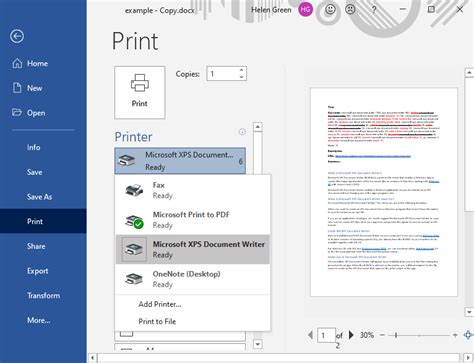Increase copies with the up arrow
474x363 pixels.
click(x=241, y=70)
